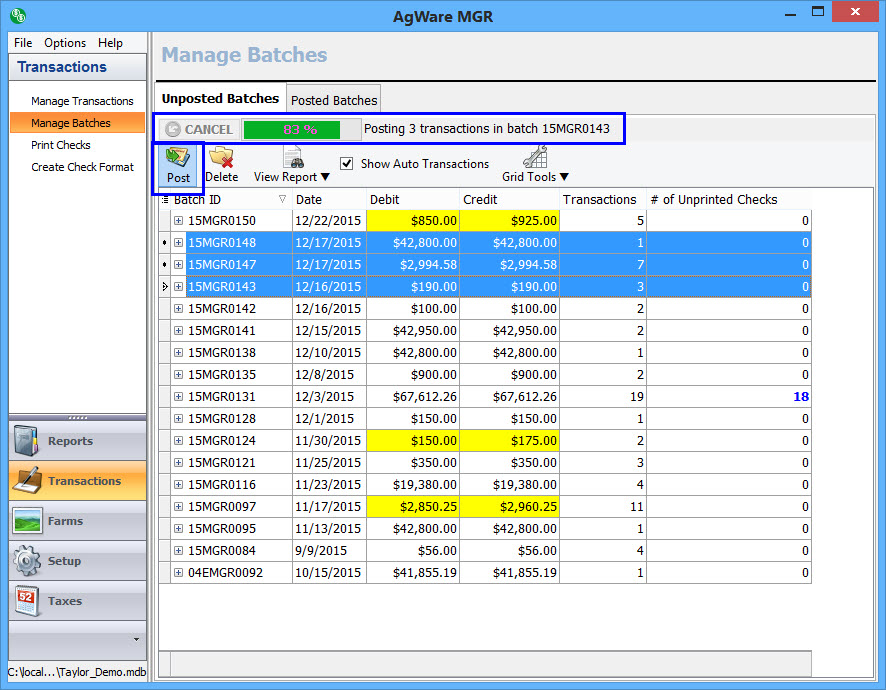Open the View Report binoculars icon

point(293,158)
